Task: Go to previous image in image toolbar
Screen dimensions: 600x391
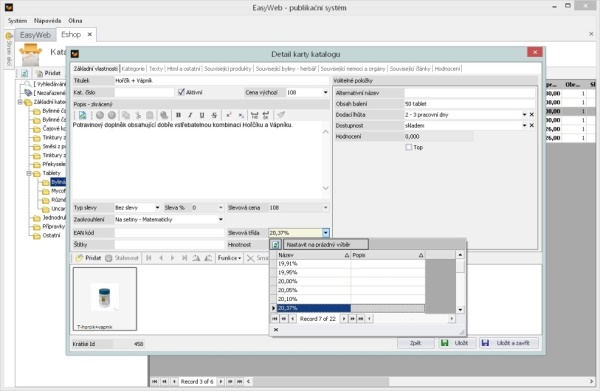Action: [161, 258]
